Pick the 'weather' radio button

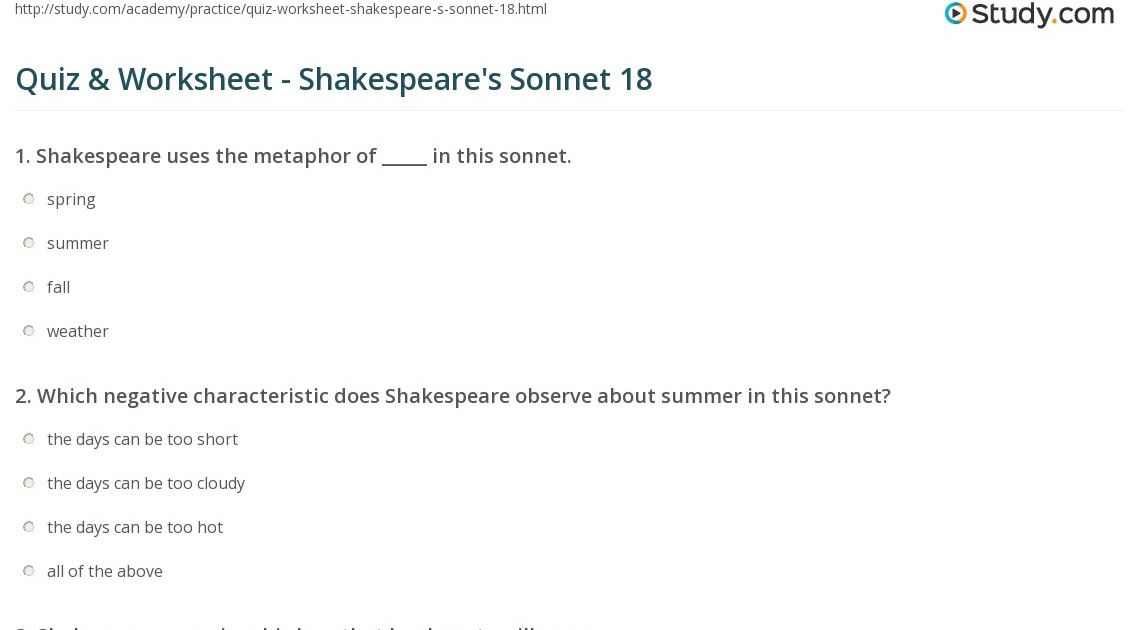[x=29, y=331]
